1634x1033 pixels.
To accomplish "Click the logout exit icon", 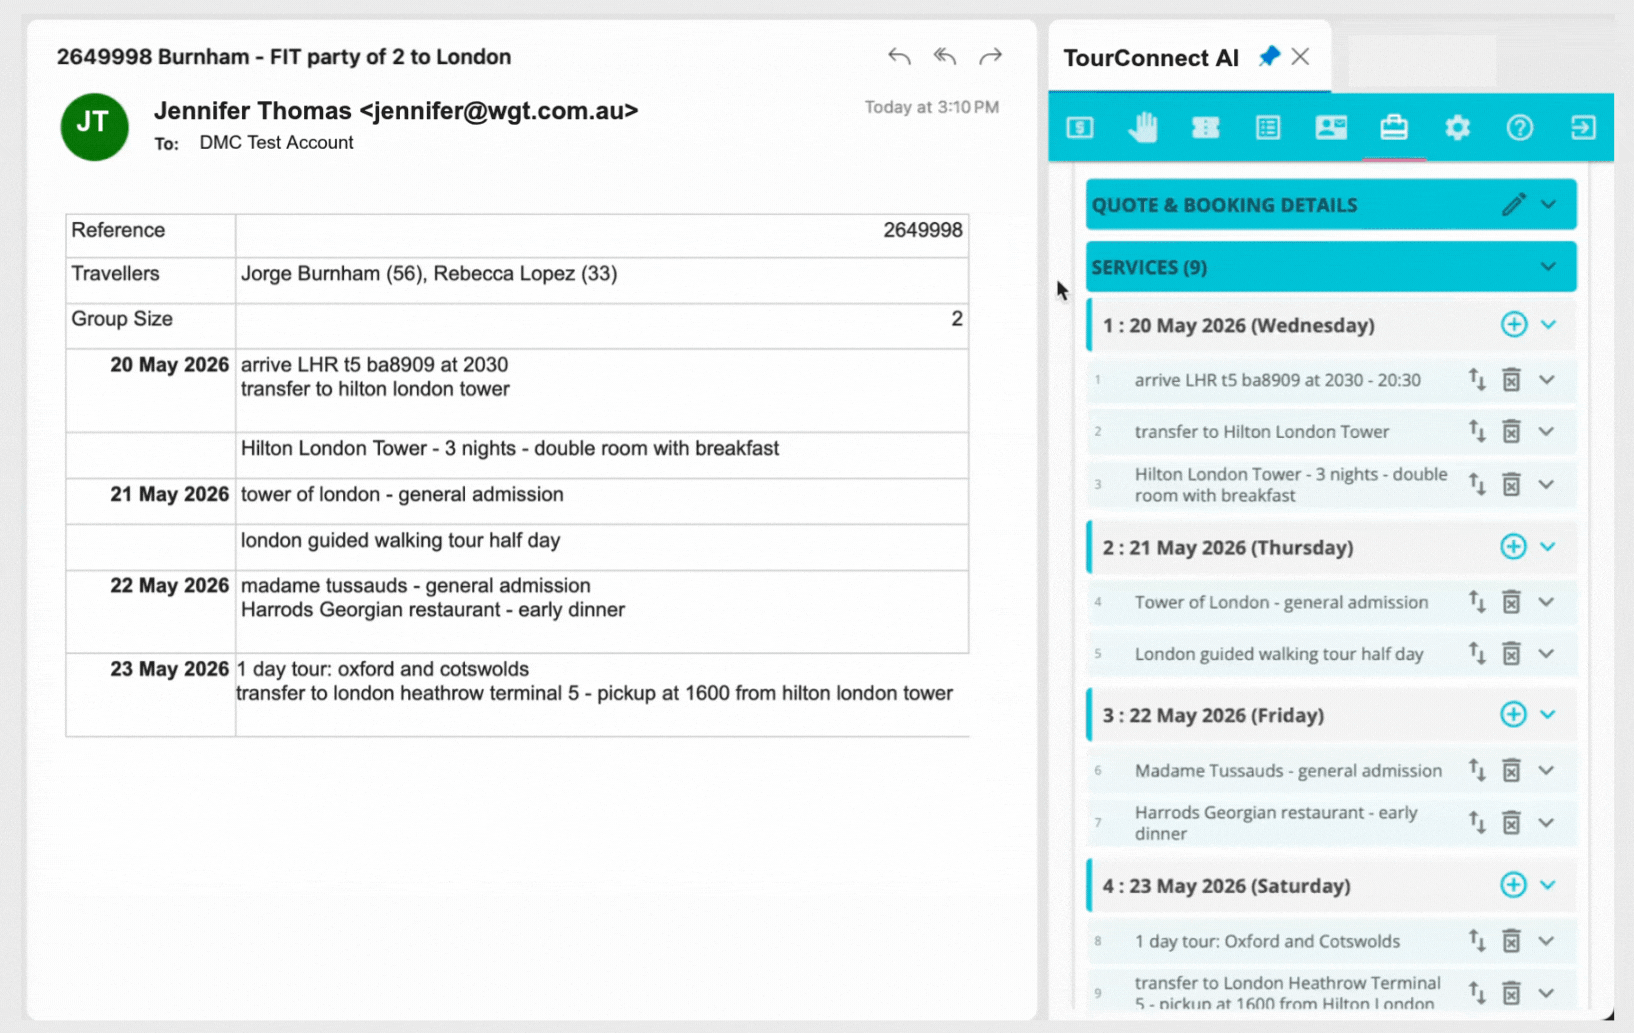I will [1583, 128].
